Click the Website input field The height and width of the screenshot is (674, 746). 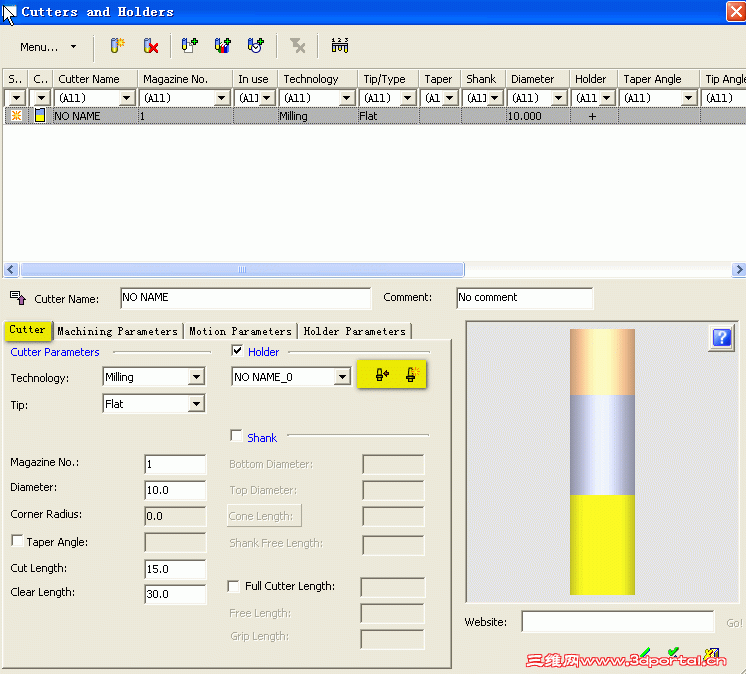(618, 622)
